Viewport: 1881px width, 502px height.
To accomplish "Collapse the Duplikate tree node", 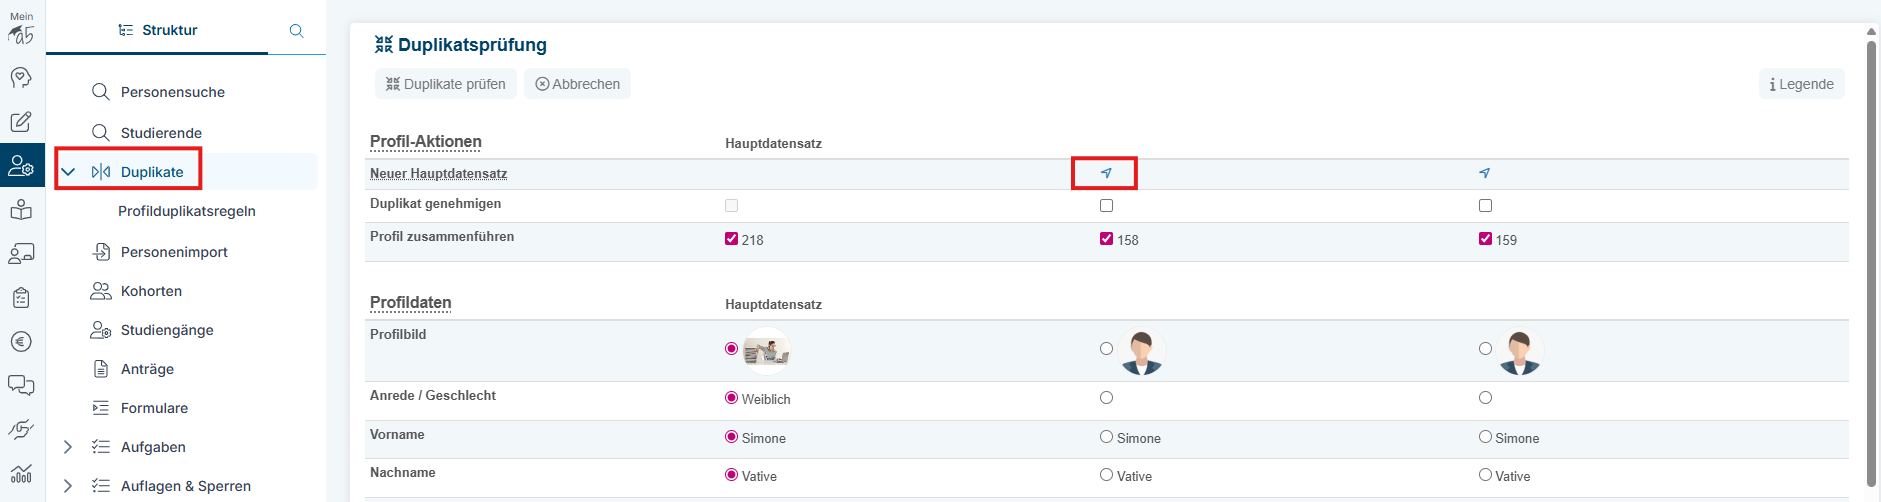I will [x=68, y=172].
